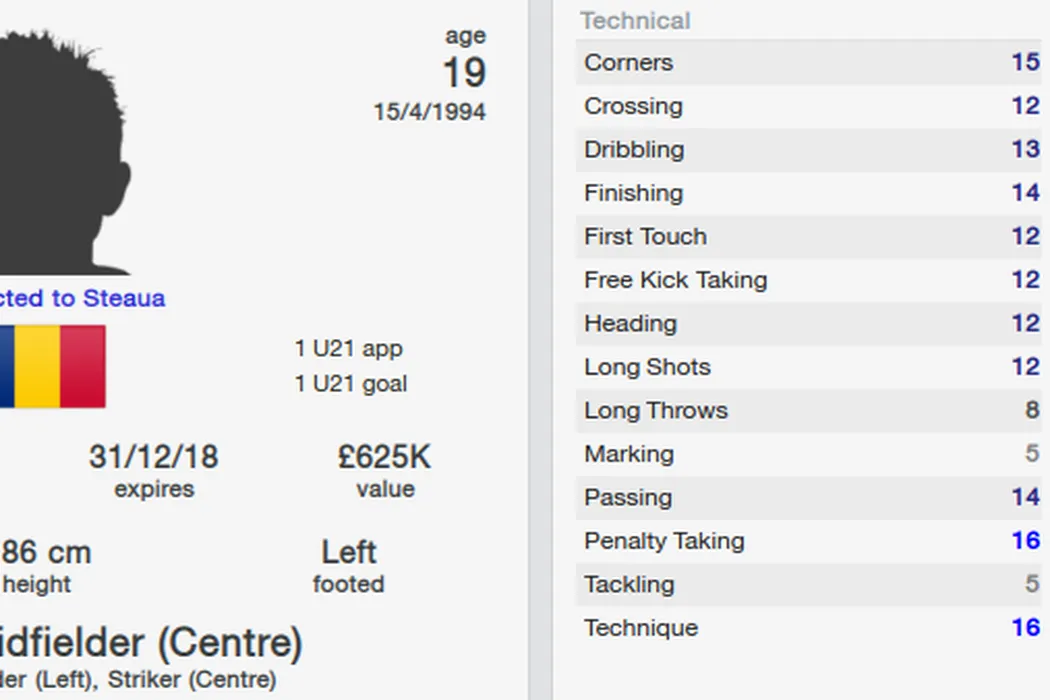Click the Tackling attribute row
The width and height of the screenshot is (1050, 700).
(808, 584)
